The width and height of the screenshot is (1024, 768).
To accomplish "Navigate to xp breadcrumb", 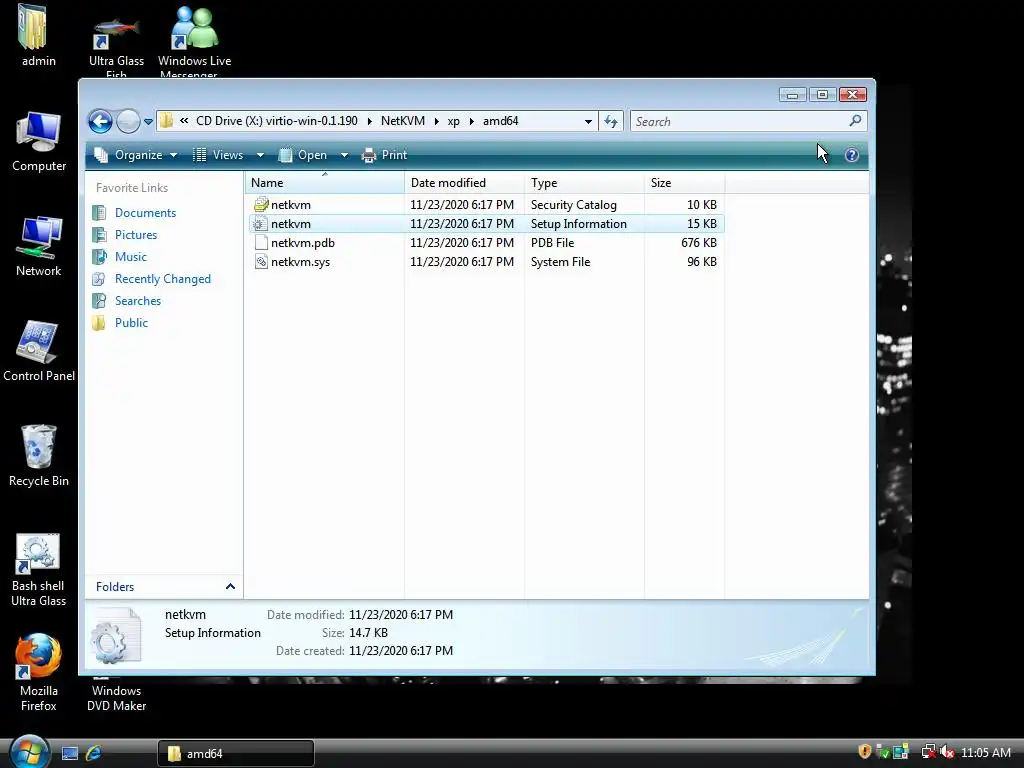I will [x=453, y=121].
